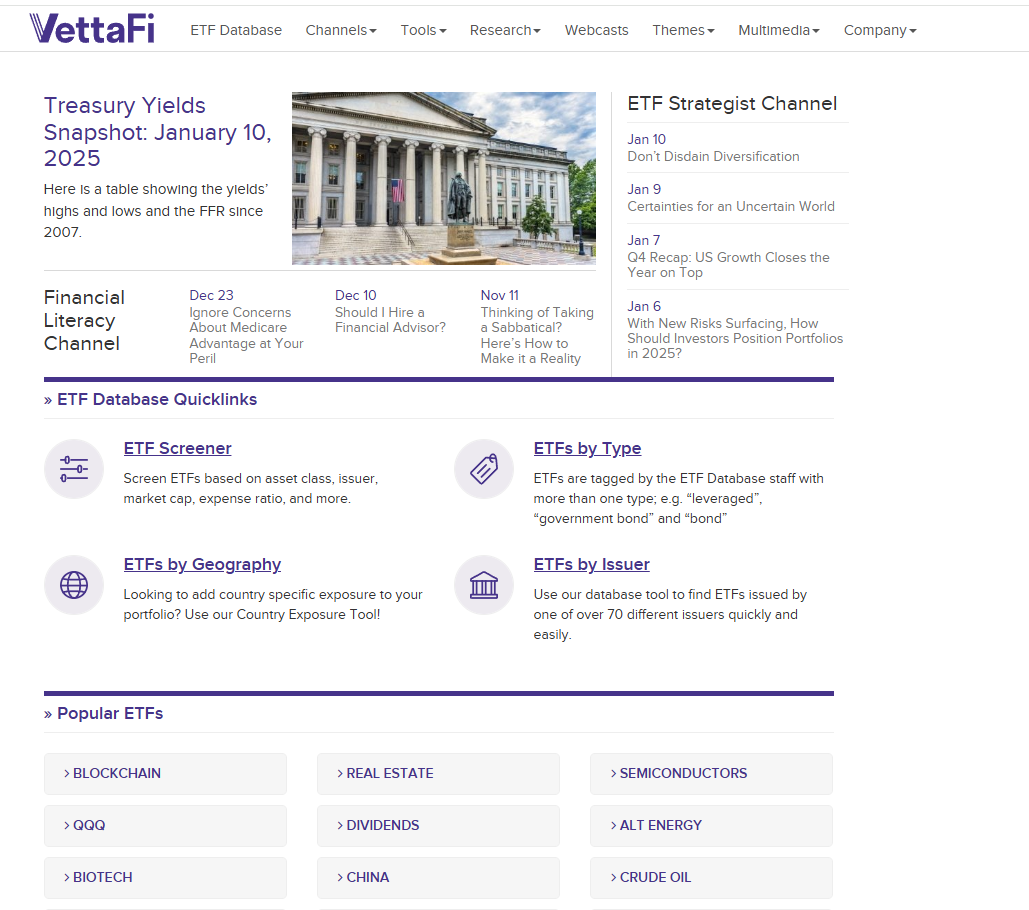Image resolution: width=1029 pixels, height=910 pixels.
Task: Click the VettaFi logo
Action: point(92,29)
